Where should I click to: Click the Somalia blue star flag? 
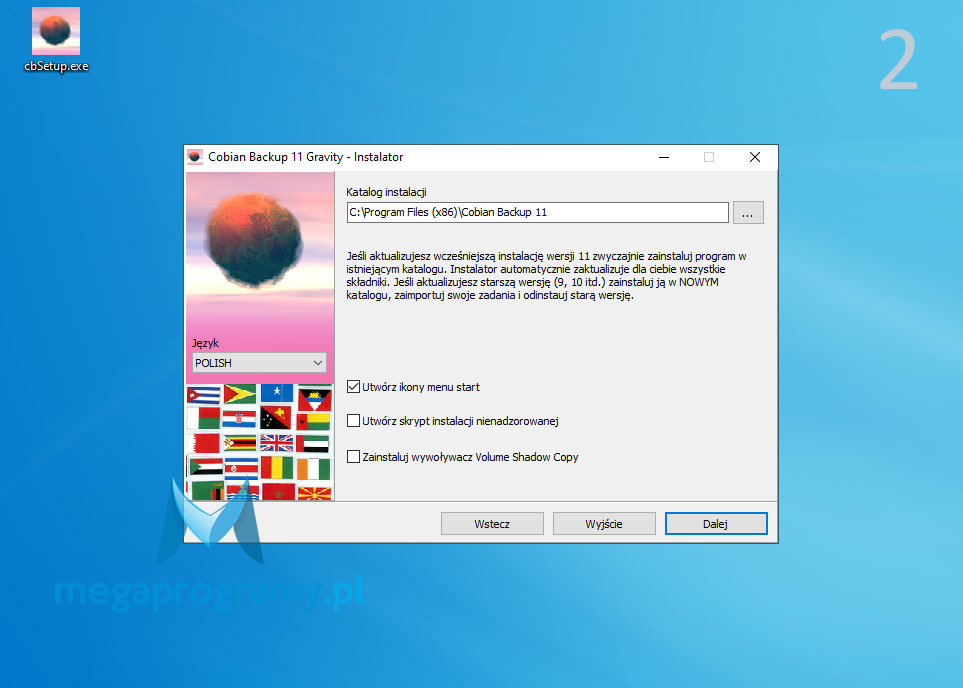pyautogui.click(x=276, y=392)
